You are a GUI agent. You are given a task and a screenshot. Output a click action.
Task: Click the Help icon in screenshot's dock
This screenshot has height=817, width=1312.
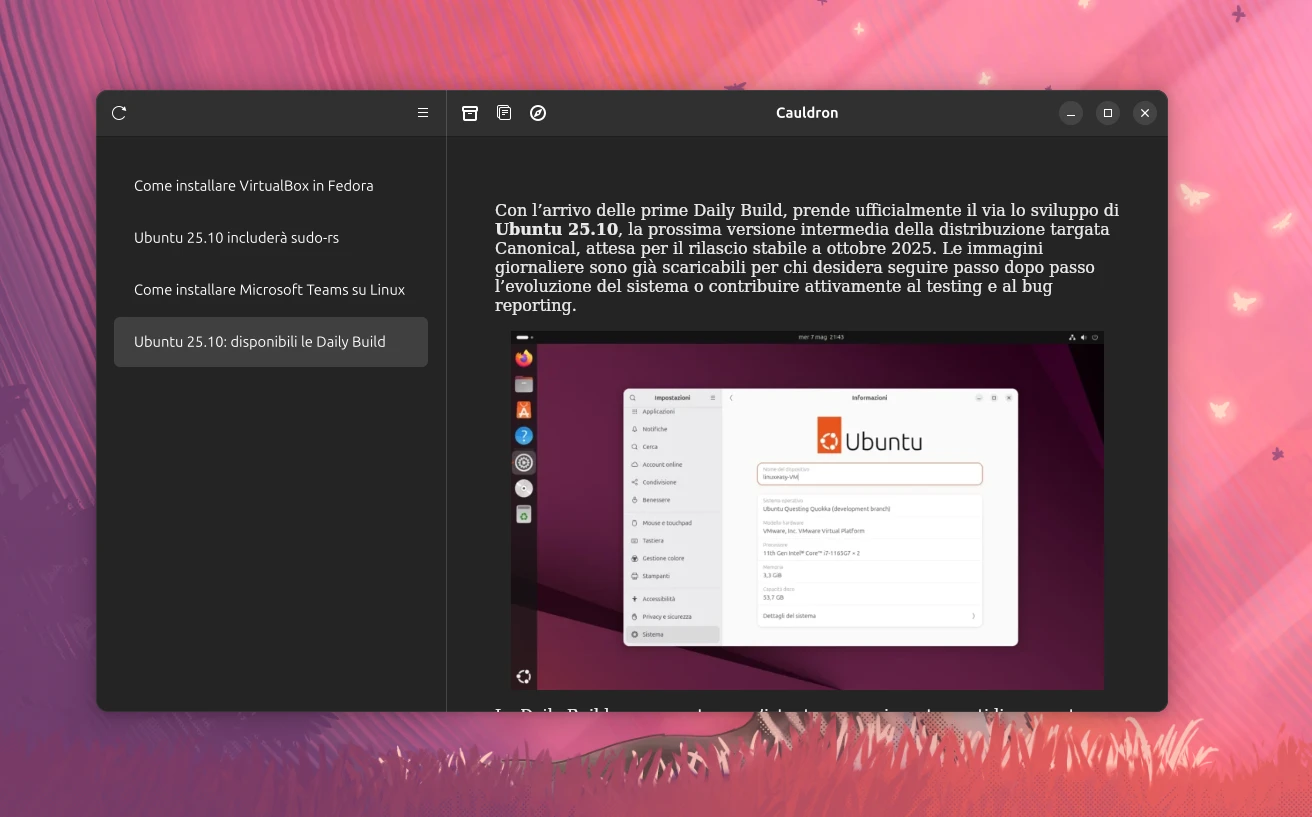coord(524,436)
